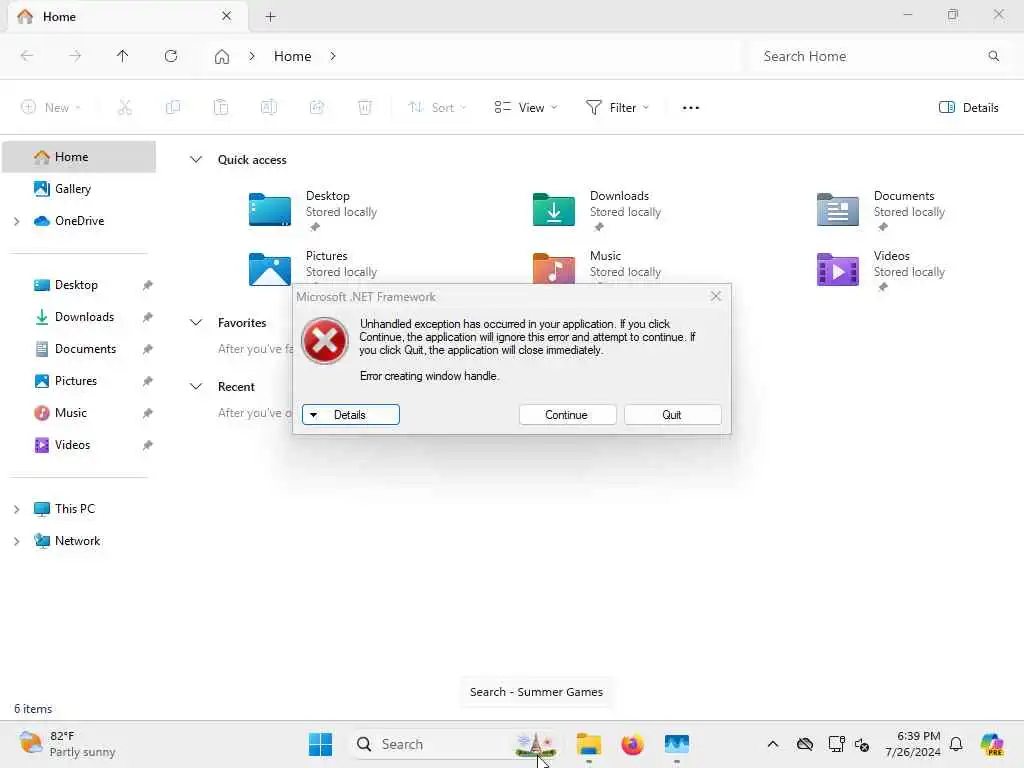
Task: Open a new tab with plus button
Action: tap(270, 17)
